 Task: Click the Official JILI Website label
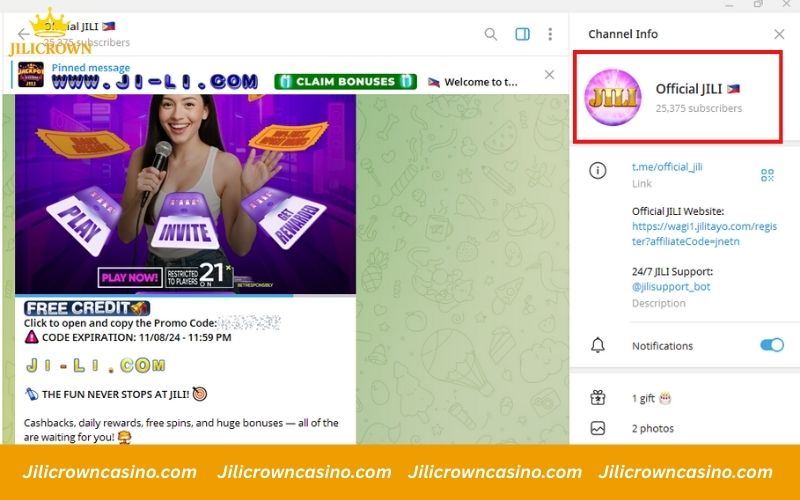[x=678, y=211]
